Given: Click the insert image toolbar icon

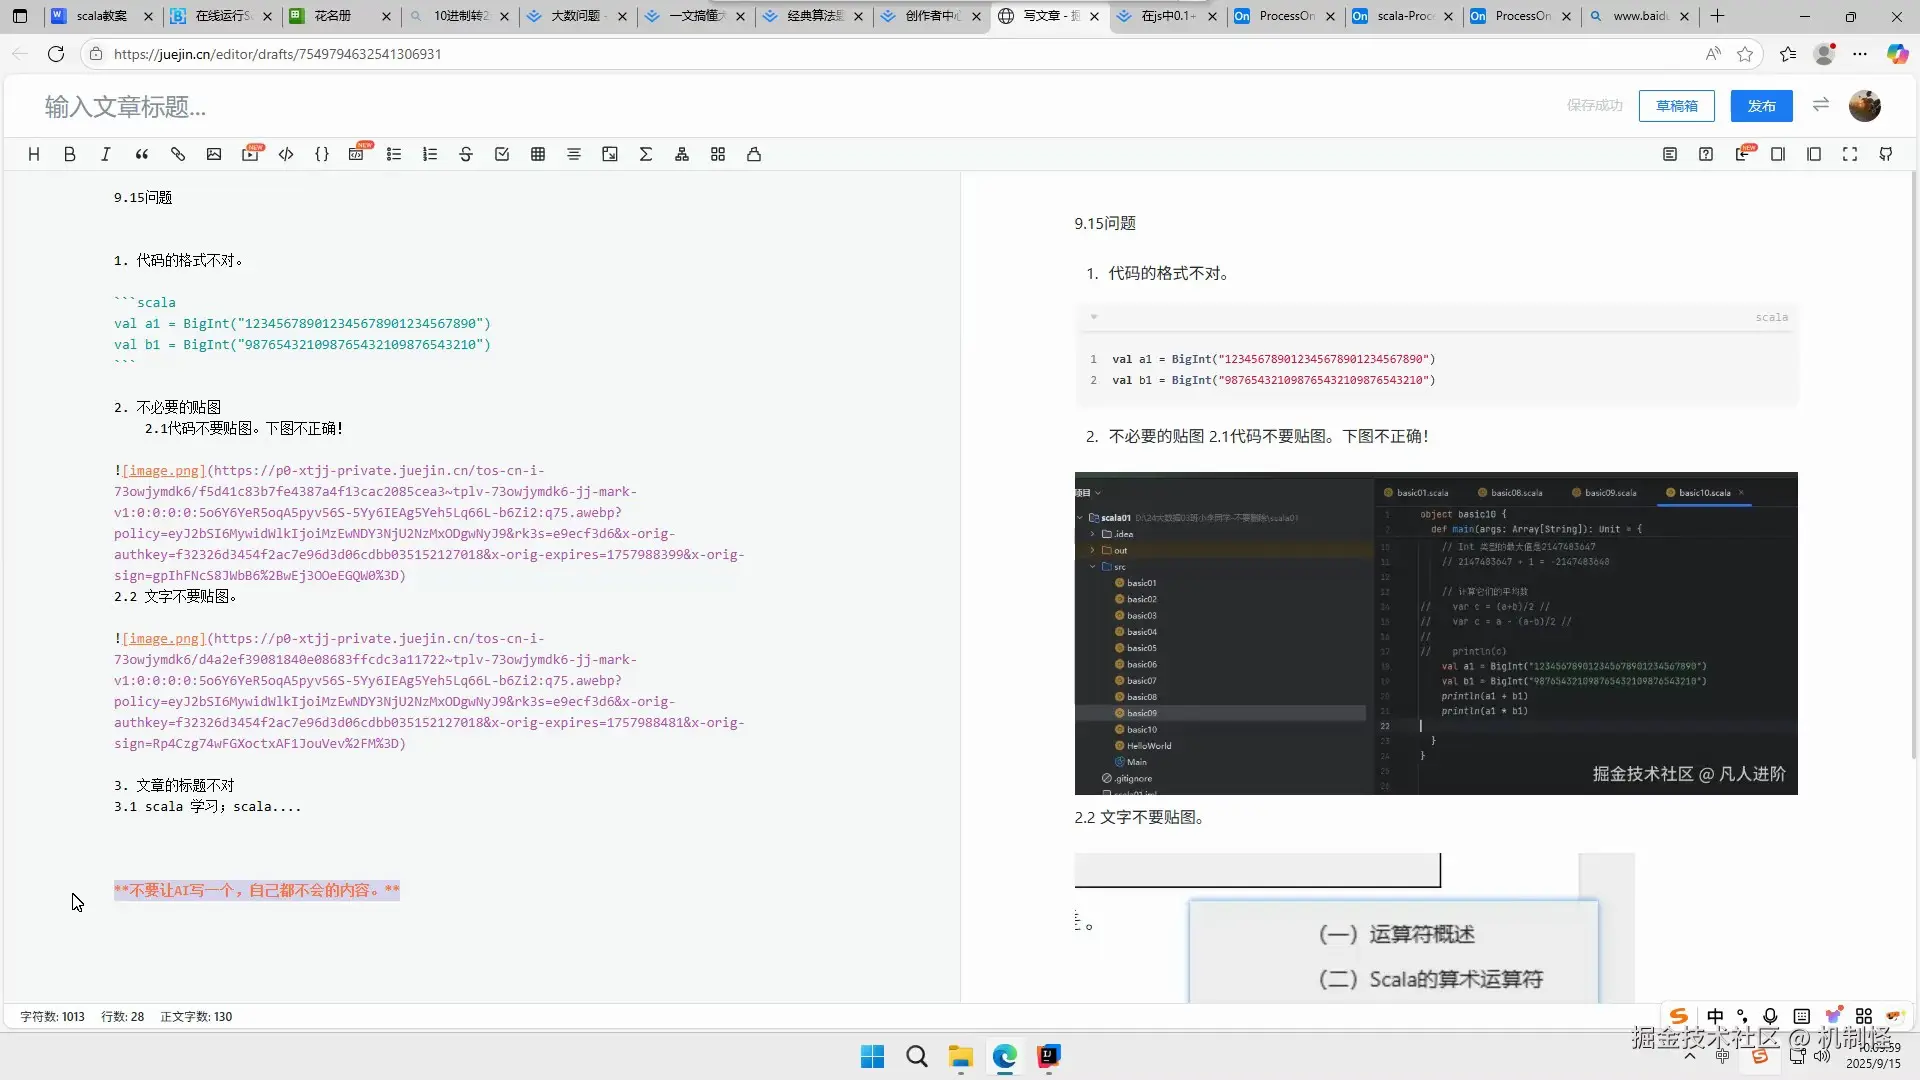Looking at the screenshot, I should point(214,154).
